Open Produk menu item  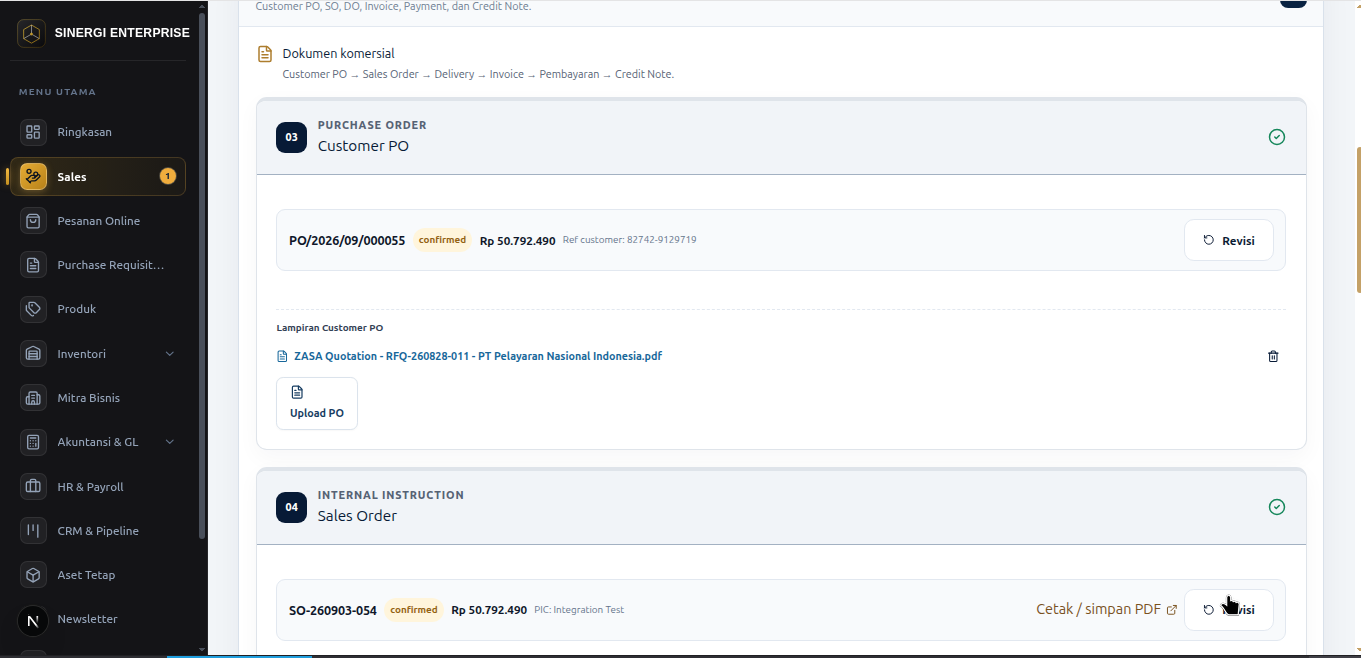98,309
